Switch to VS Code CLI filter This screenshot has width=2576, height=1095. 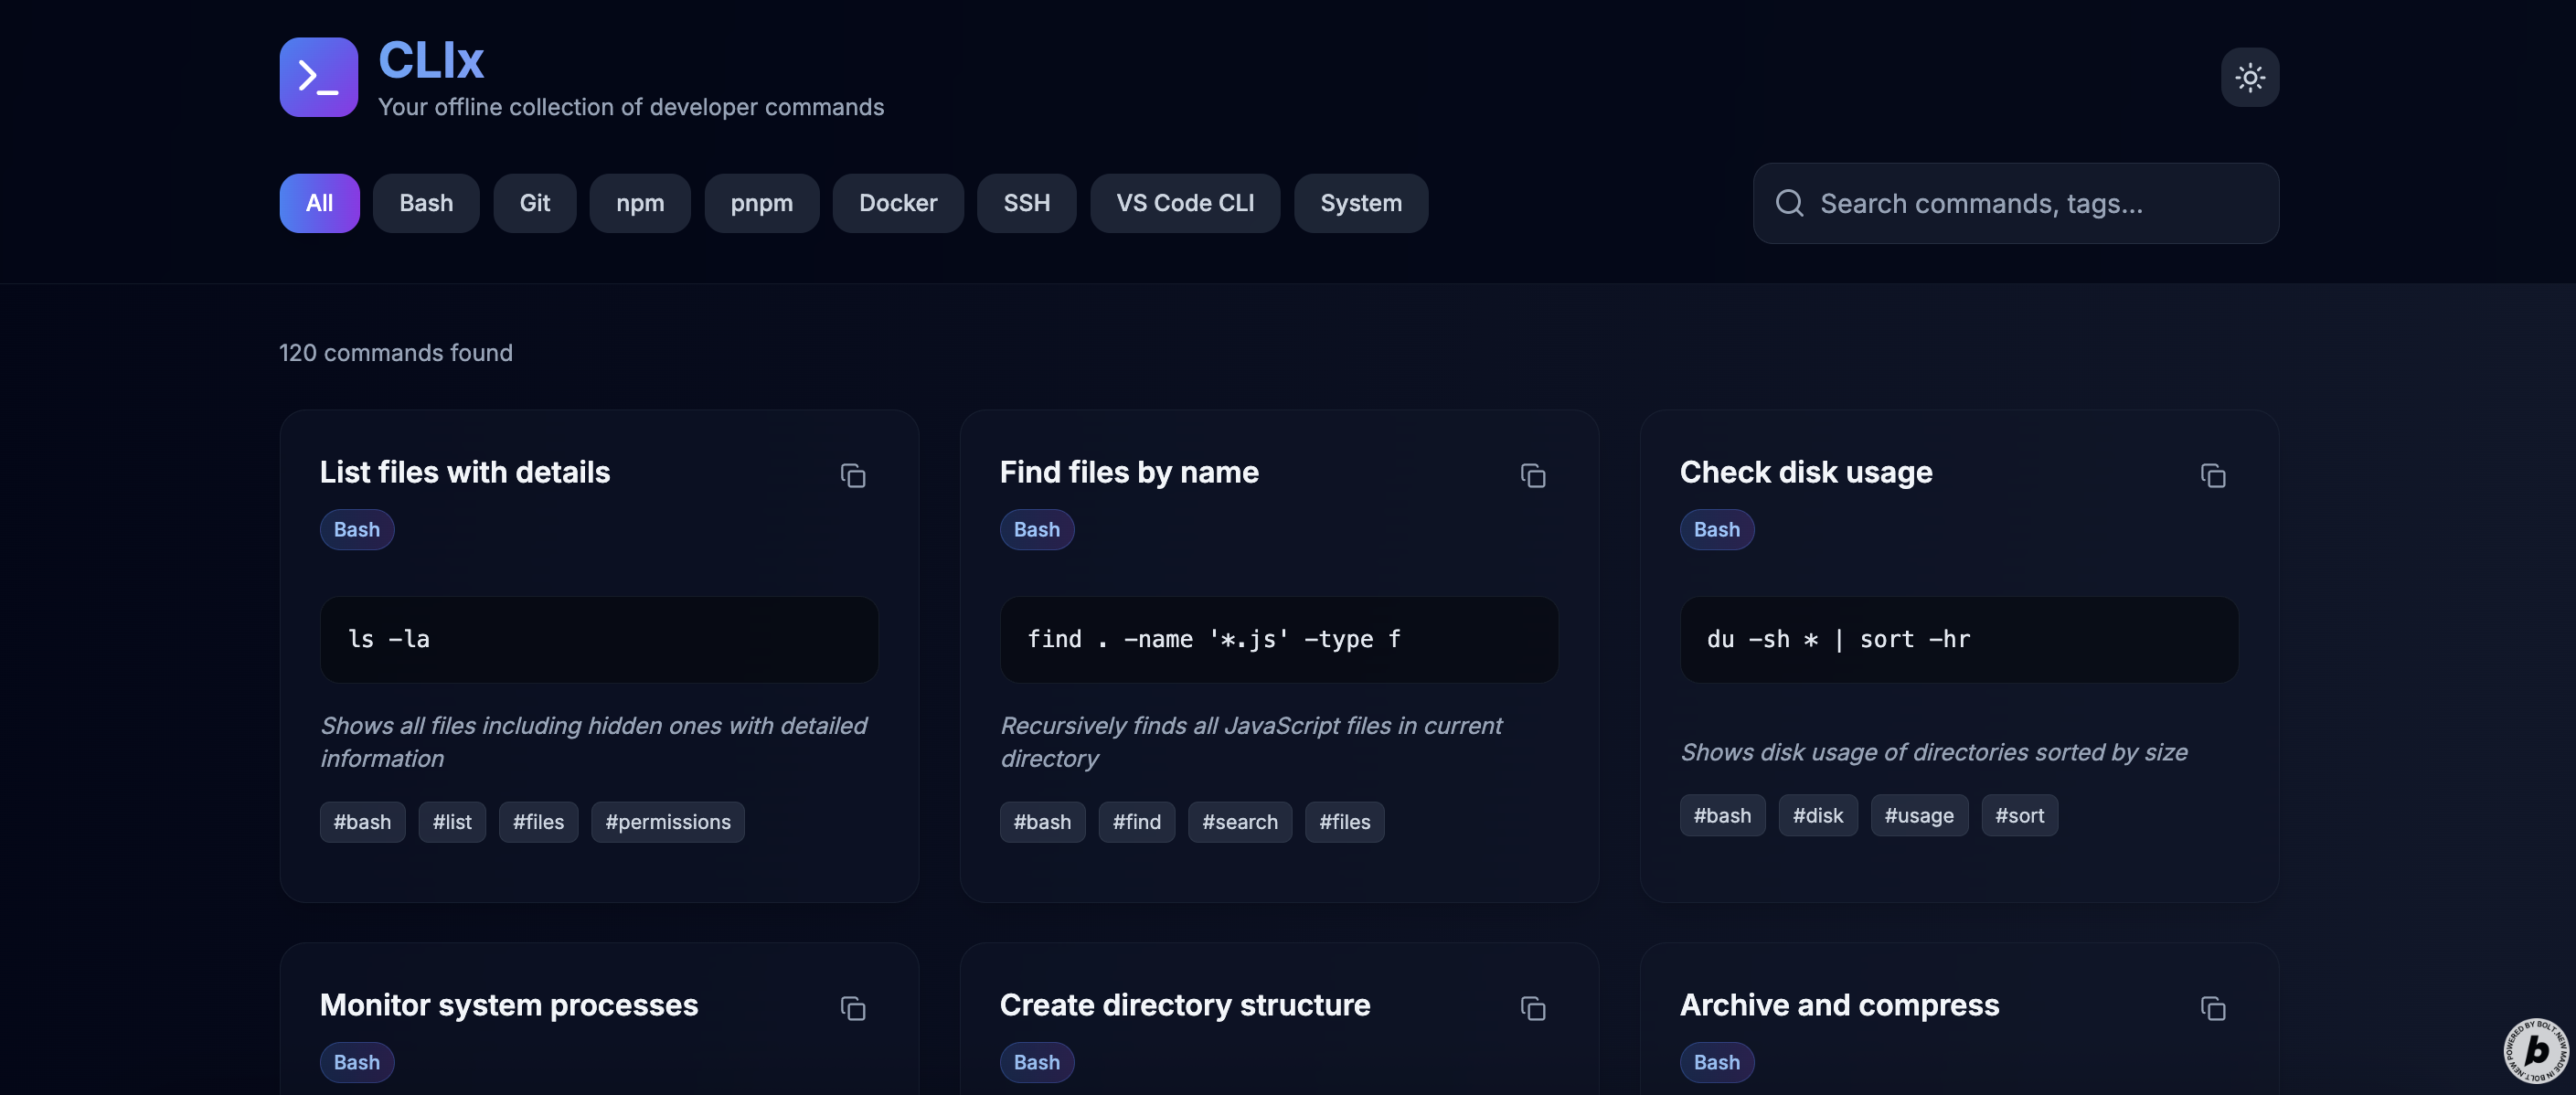tap(1184, 203)
